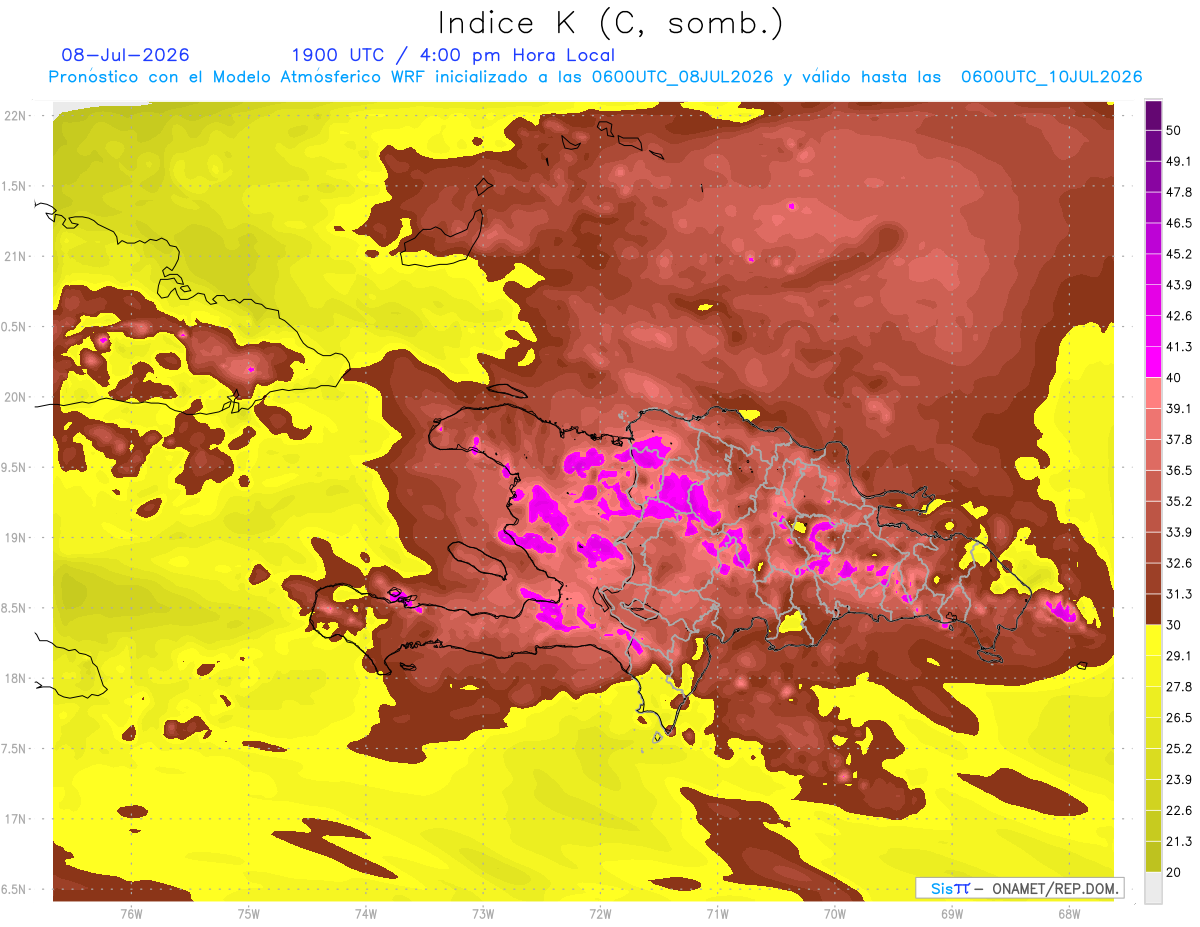Click the '22N' latitude label
Viewport: 1200px width, 927px height.
pyautogui.click(x=14, y=116)
